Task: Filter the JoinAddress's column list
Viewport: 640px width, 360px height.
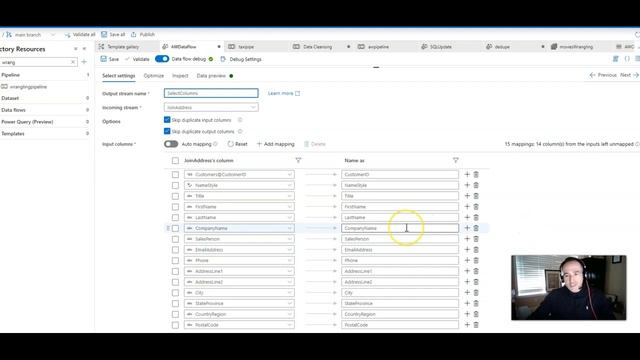Action: click(x=298, y=160)
